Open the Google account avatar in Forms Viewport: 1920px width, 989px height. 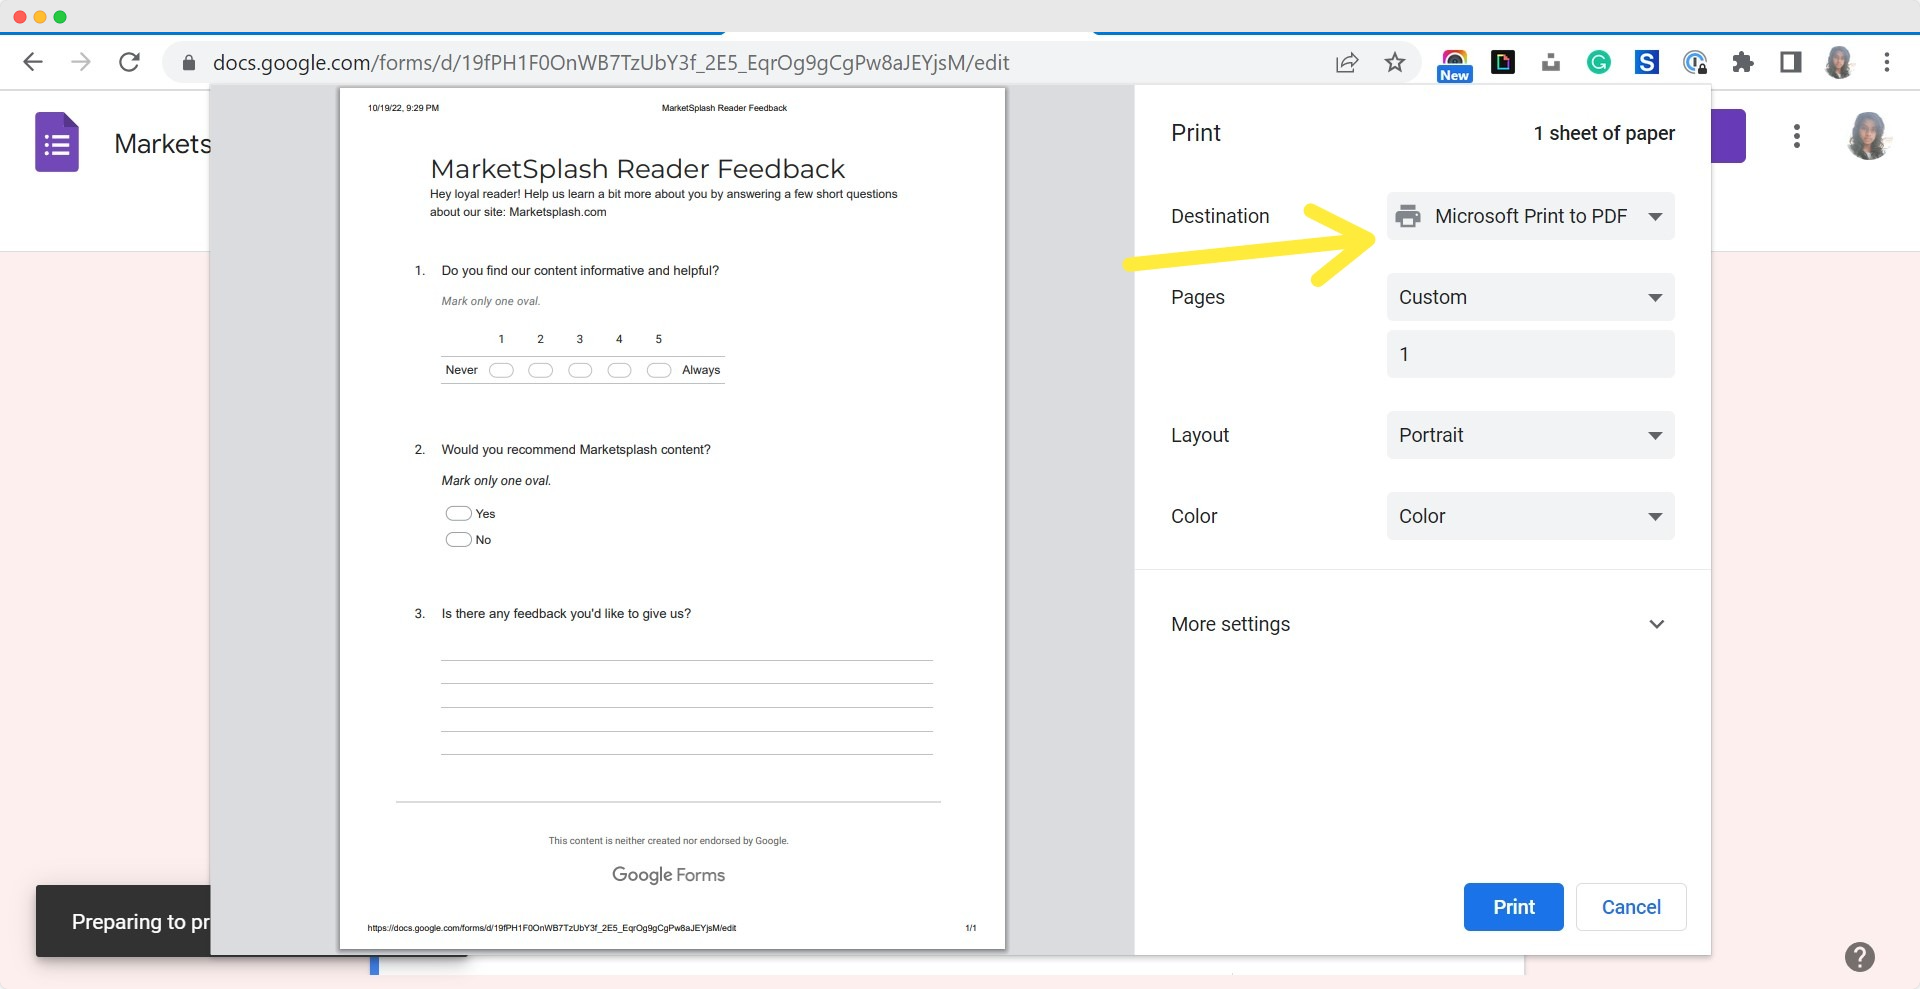1868,136
